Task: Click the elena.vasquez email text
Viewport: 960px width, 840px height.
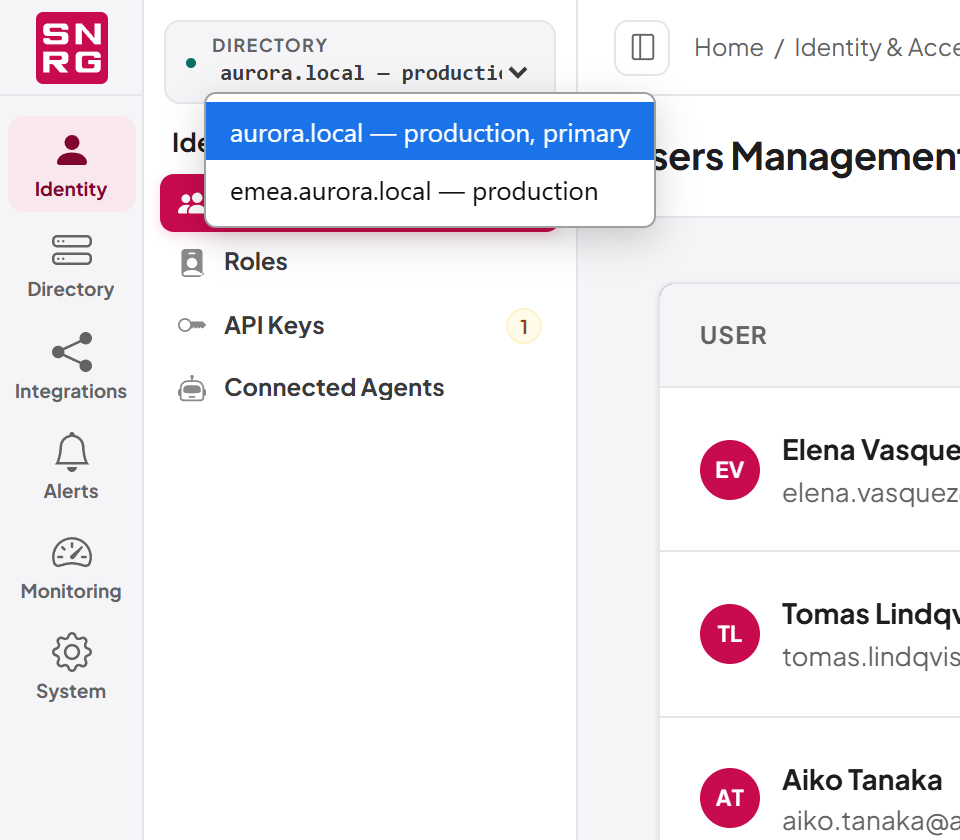Action: (x=871, y=493)
